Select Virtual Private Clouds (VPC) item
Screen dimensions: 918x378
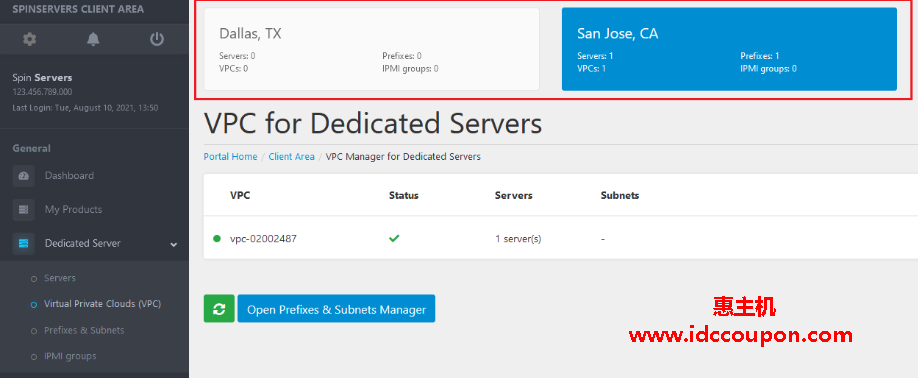(102, 304)
